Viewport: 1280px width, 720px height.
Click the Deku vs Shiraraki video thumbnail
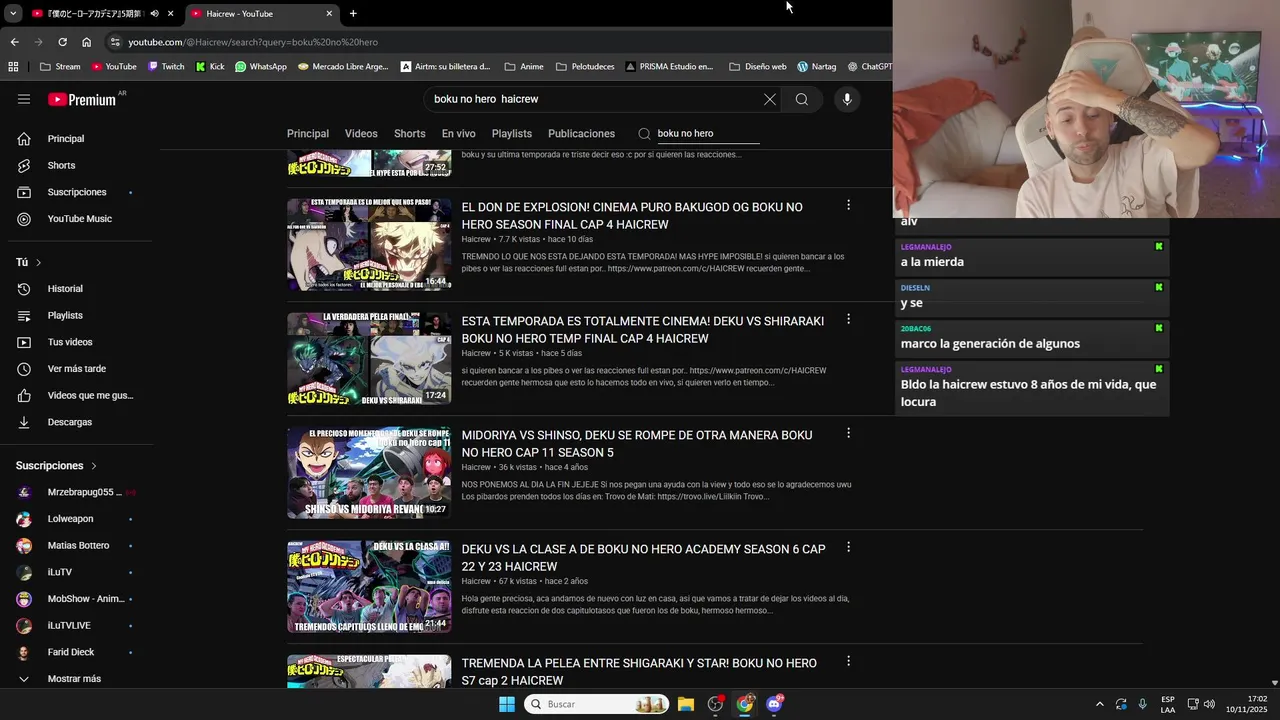pyautogui.click(x=369, y=358)
